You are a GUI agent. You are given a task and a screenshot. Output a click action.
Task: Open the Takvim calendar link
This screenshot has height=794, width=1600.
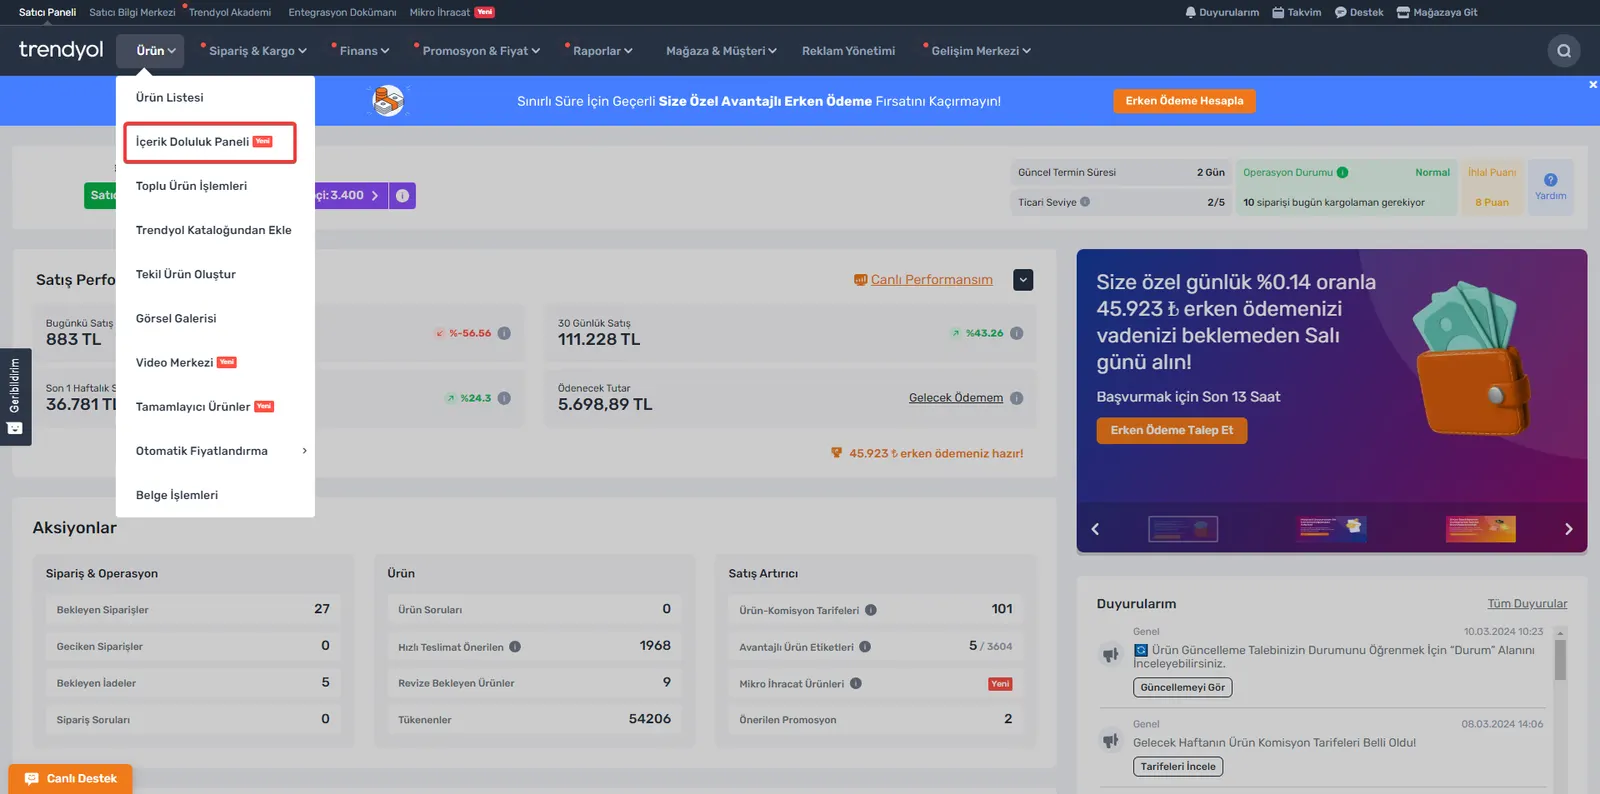coord(1296,12)
